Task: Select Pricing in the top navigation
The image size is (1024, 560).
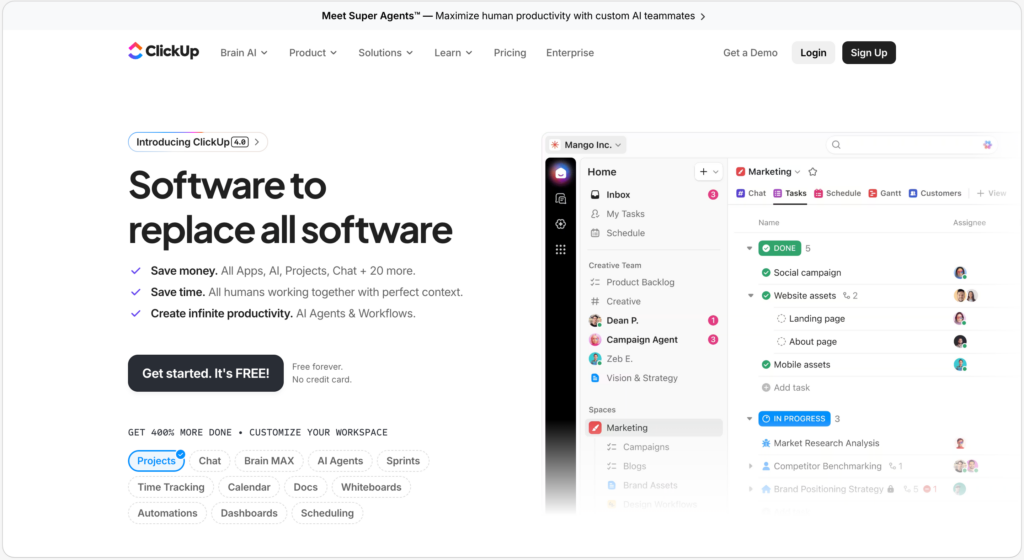Action: [x=509, y=53]
